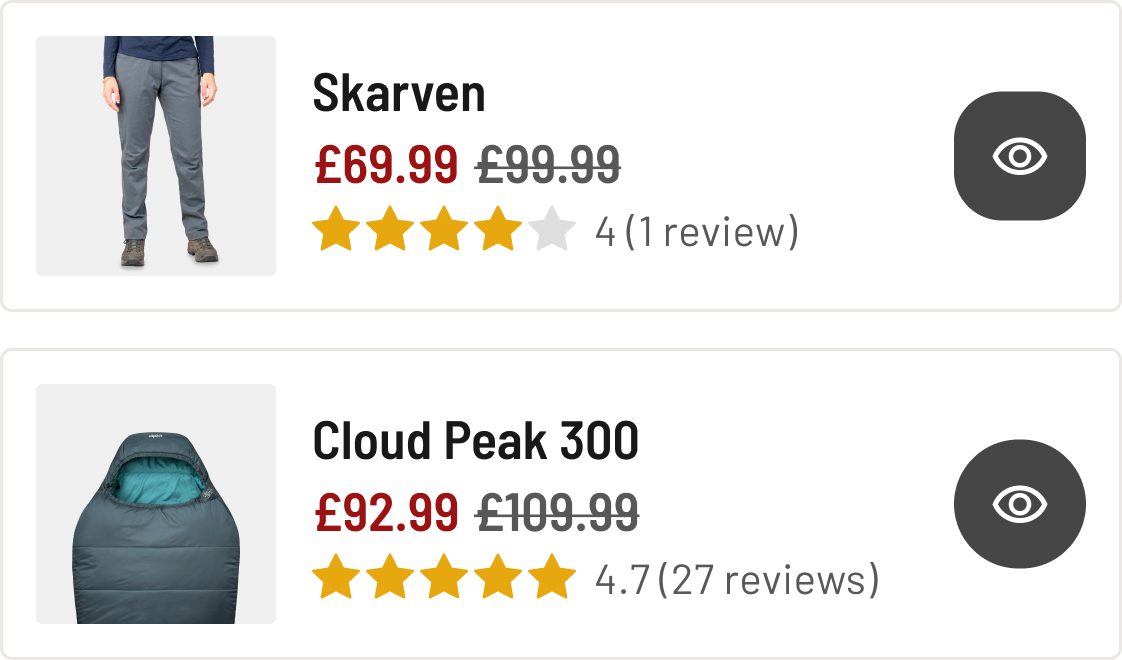The height and width of the screenshot is (660, 1122).
Task: Click the first gold star on Skarven
Action: click(336, 232)
